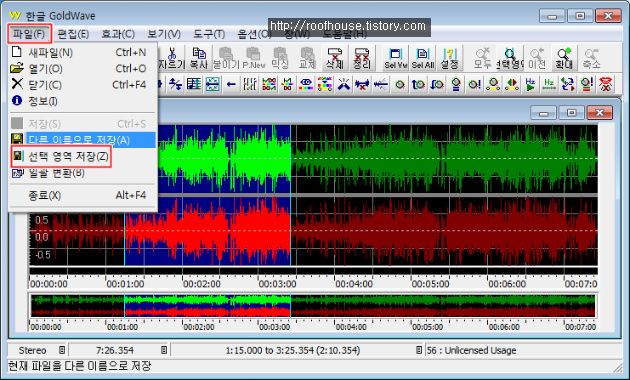Click the red X waveform silence icon
The height and width of the screenshot is (380, 630).
(x=362, y=84)
